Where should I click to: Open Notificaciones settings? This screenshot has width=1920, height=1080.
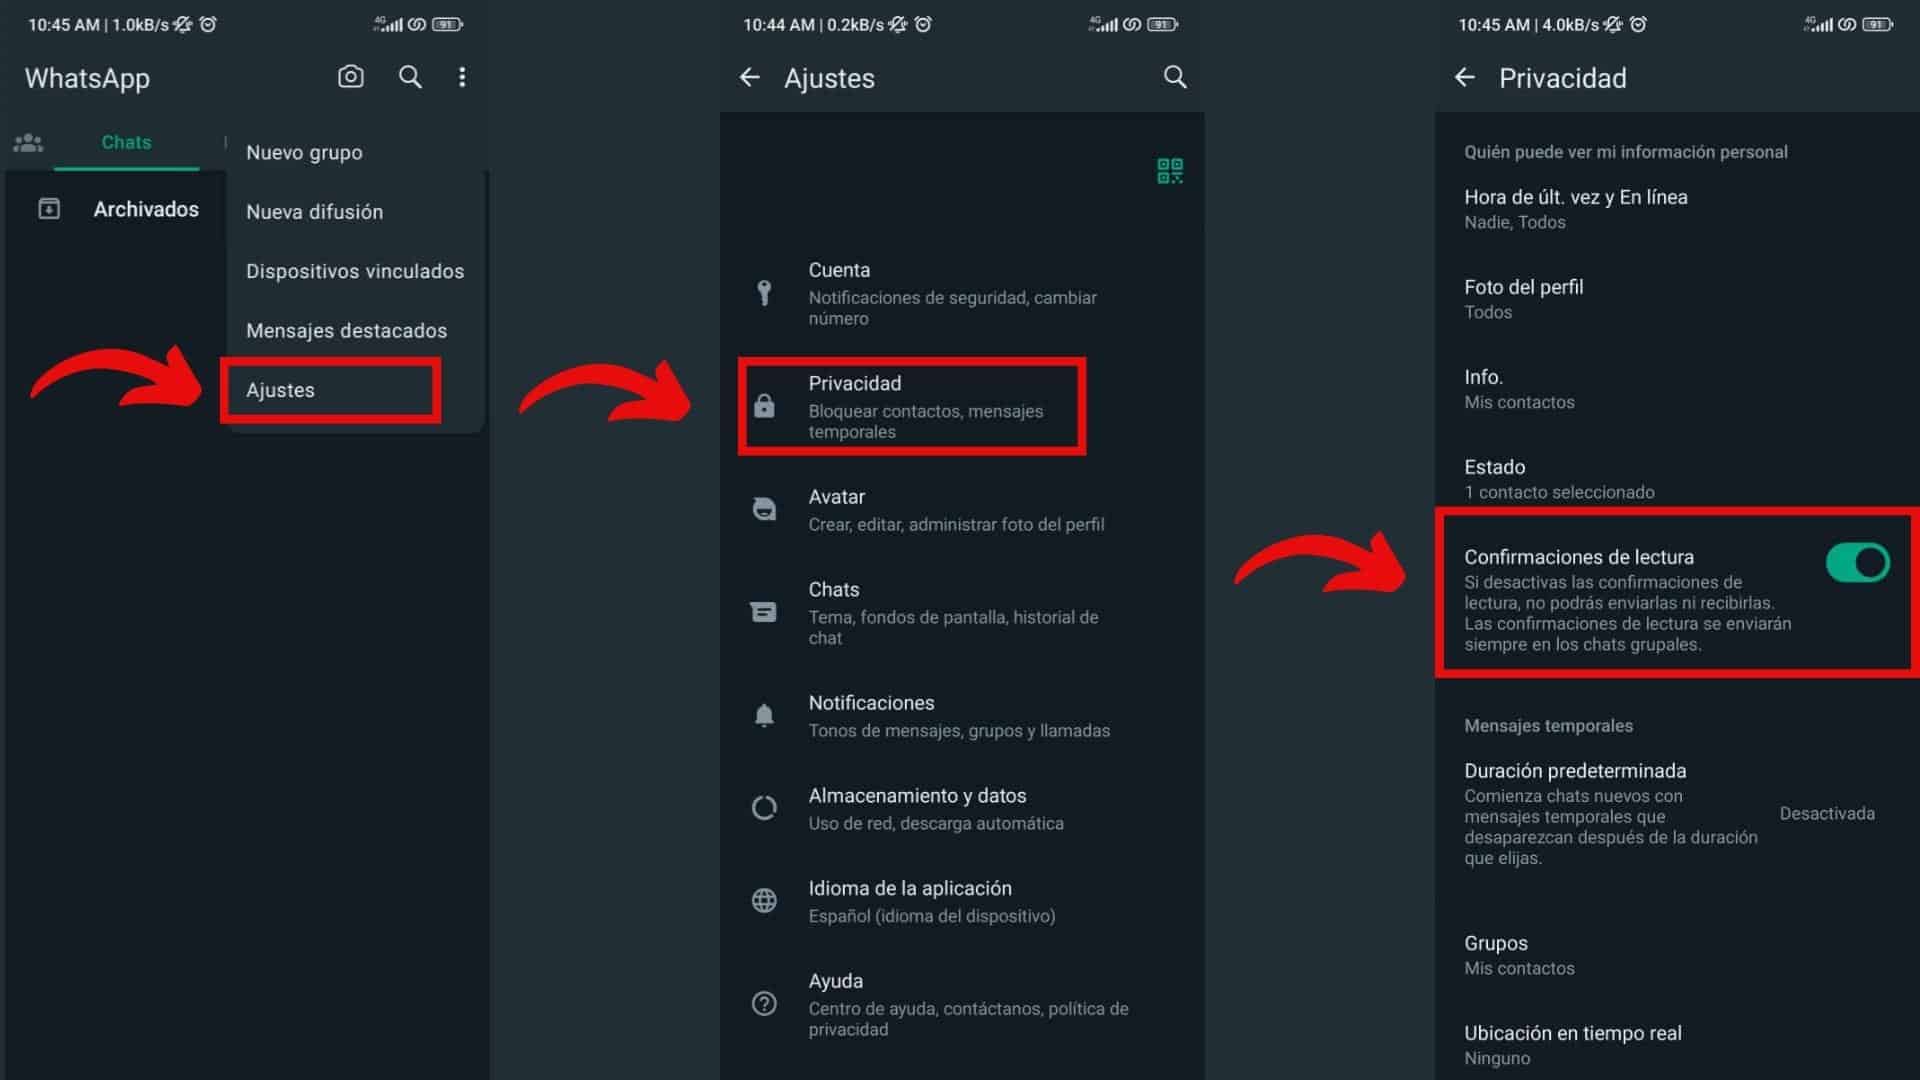coord(962,716)
